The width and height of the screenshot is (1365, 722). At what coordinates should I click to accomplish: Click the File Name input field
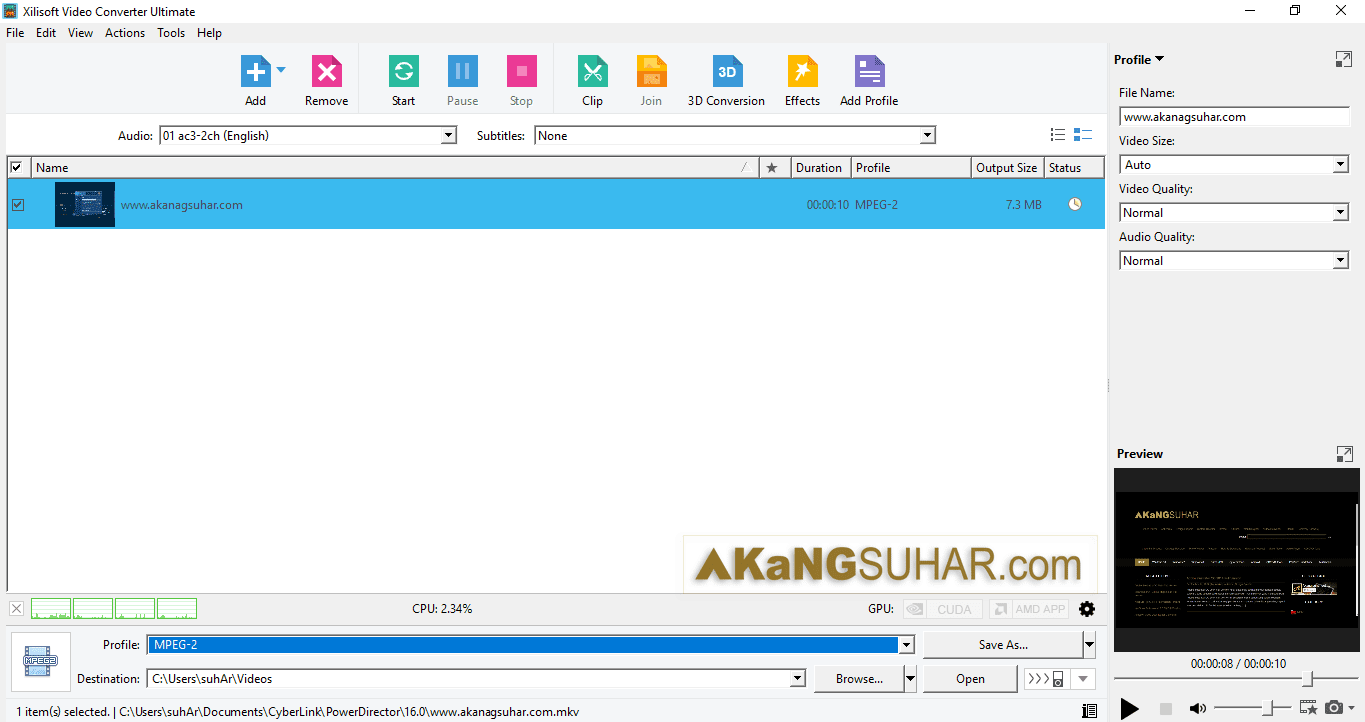[1234, 117]
